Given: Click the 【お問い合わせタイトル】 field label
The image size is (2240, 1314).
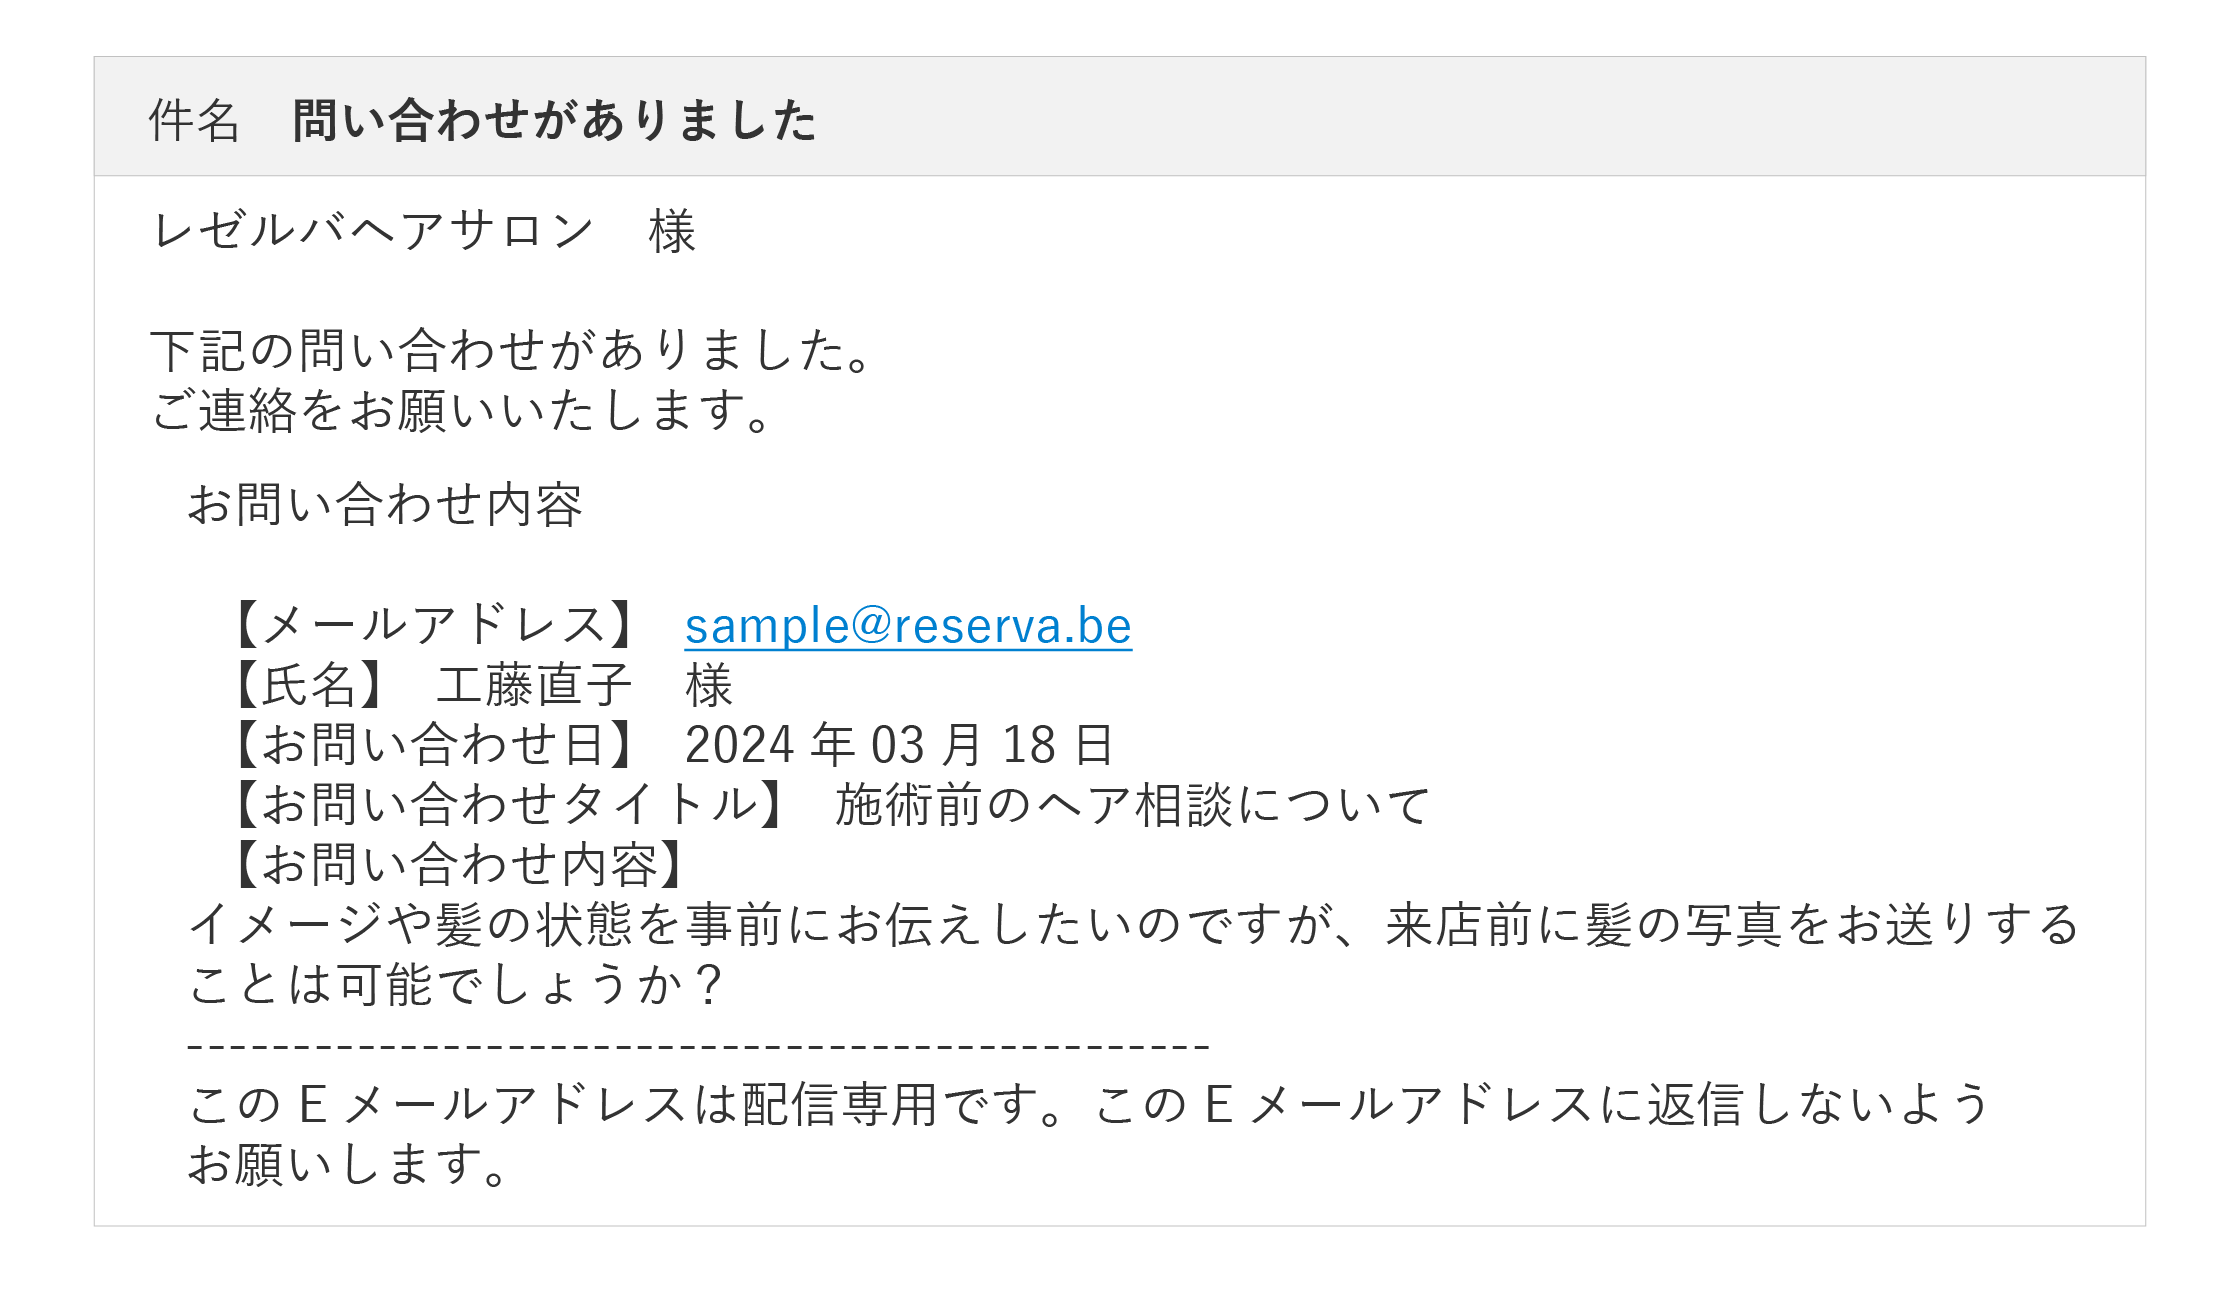Looking at the screenshot, I should (508, 805).
